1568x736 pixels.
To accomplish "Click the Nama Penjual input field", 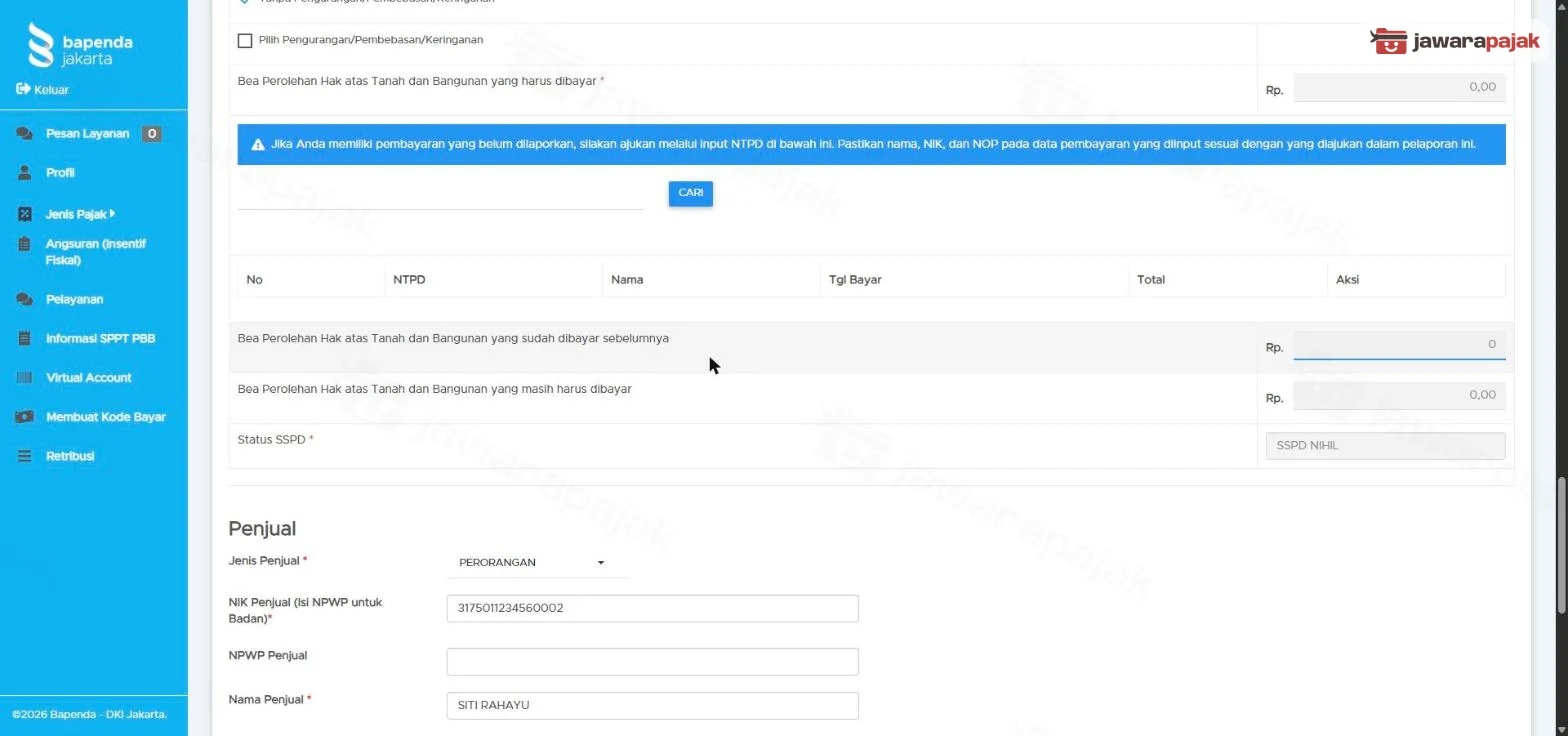I will click(652, 705).
